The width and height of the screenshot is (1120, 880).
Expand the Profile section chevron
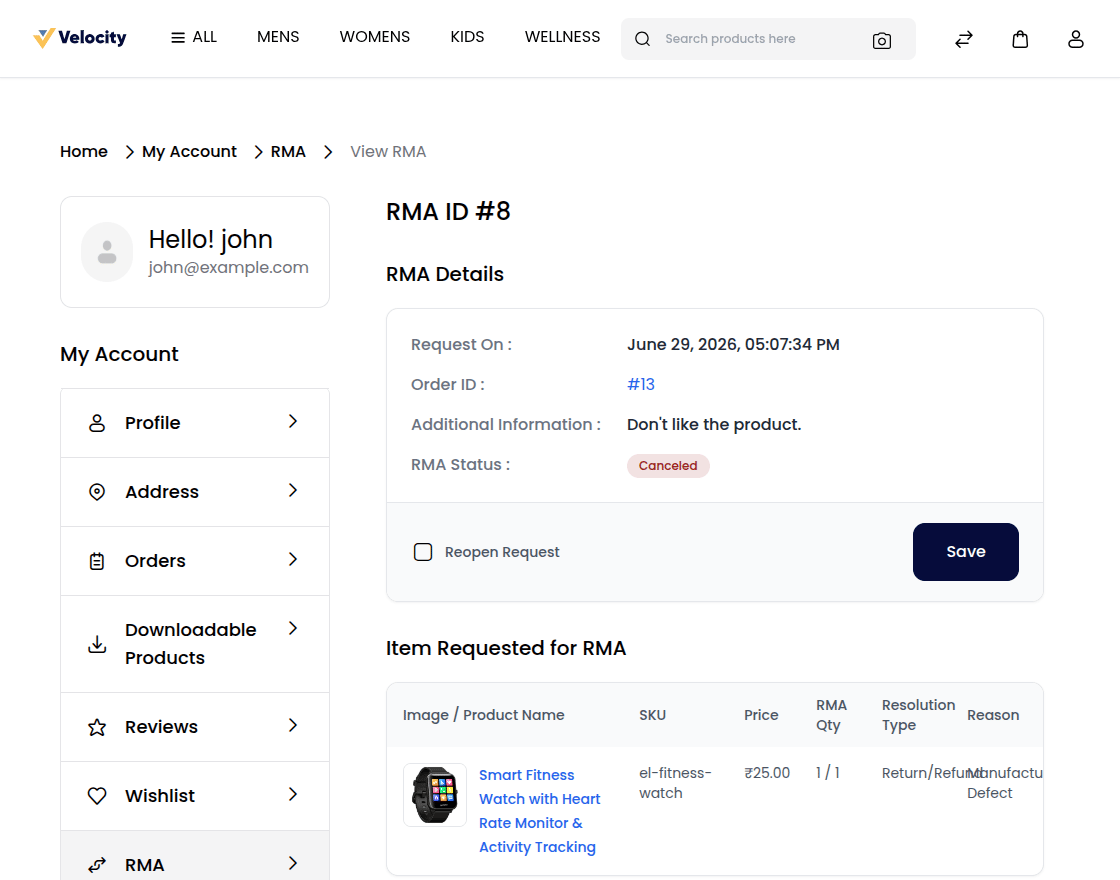pos(293,421)
